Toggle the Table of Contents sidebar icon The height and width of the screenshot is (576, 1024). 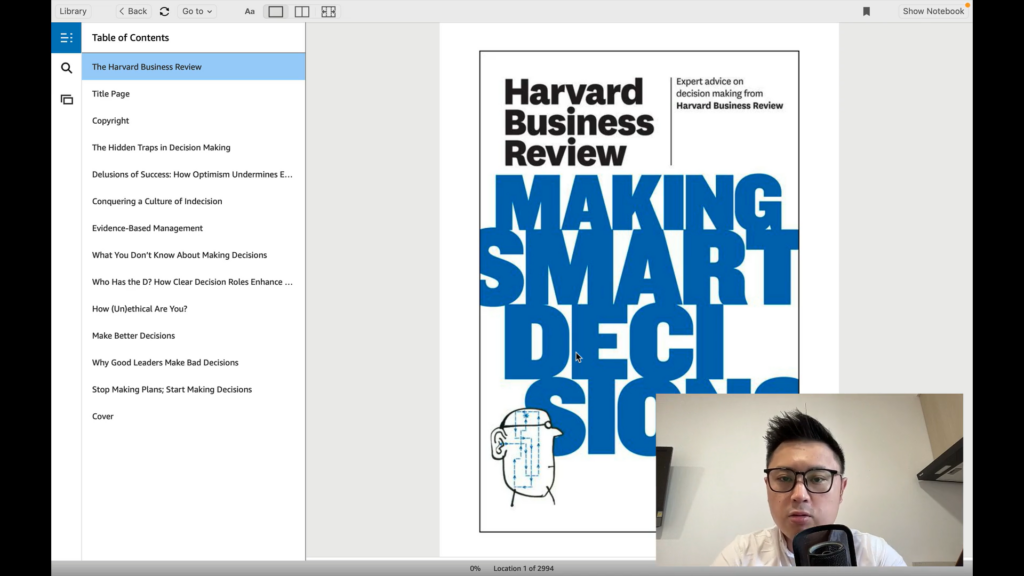[x=66, y=38]
